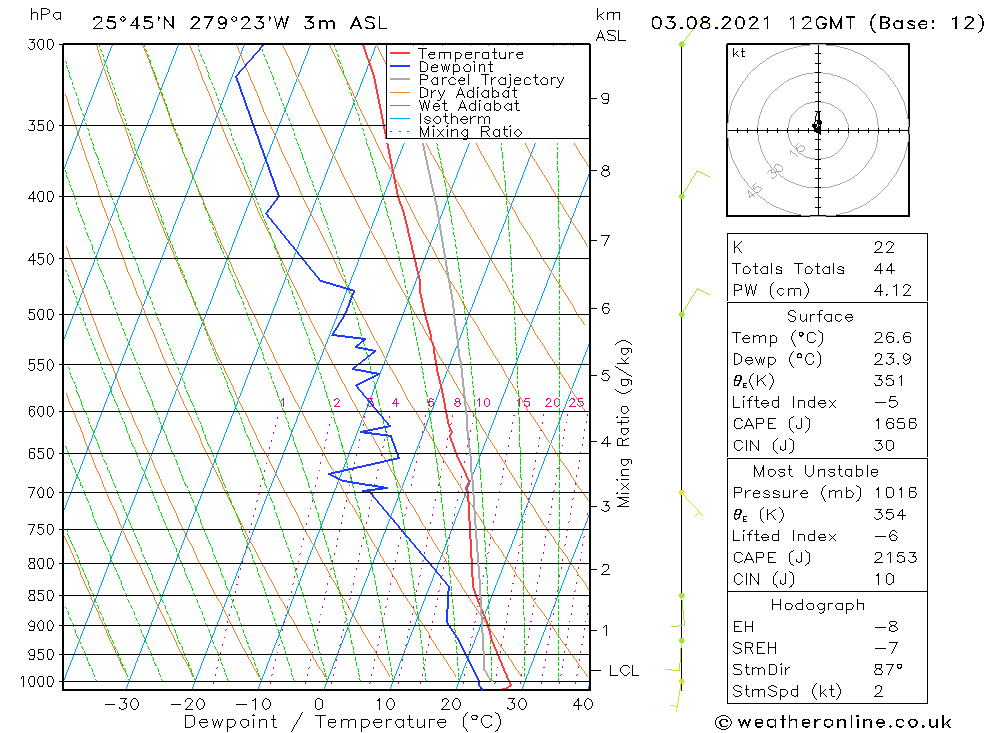Click the 850 hPa pressure level label
Image resolution: width=1000 pixels, height=733 pixels.
[x=41, y=596]
